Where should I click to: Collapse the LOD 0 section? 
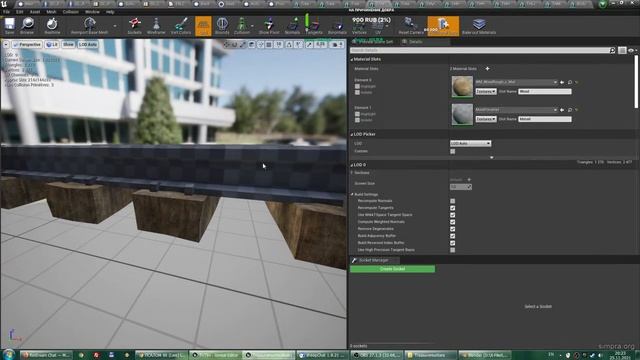352,165
